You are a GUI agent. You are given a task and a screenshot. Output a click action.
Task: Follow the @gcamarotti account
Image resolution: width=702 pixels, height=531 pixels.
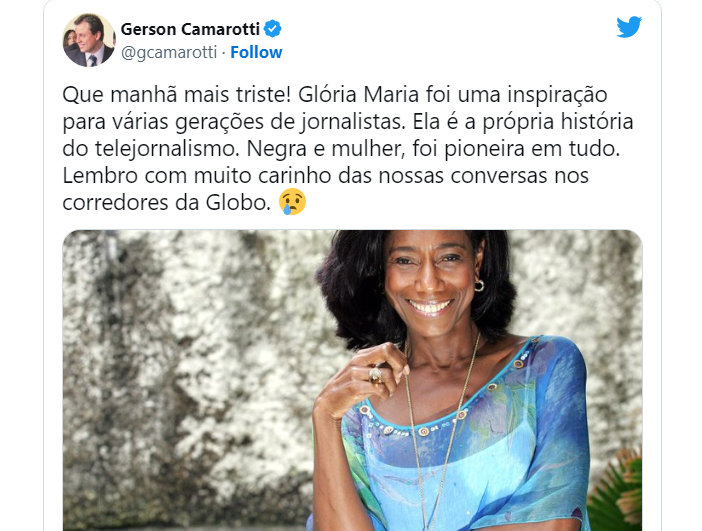pyautogui.click(x=256, y=52)
